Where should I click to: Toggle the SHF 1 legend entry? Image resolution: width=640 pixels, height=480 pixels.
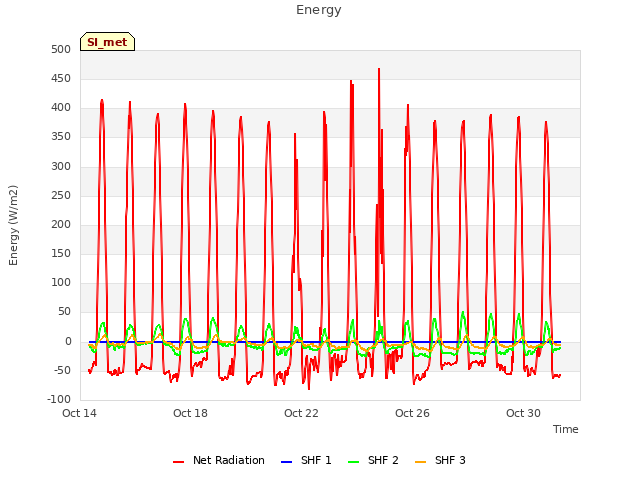coord(306,460)
